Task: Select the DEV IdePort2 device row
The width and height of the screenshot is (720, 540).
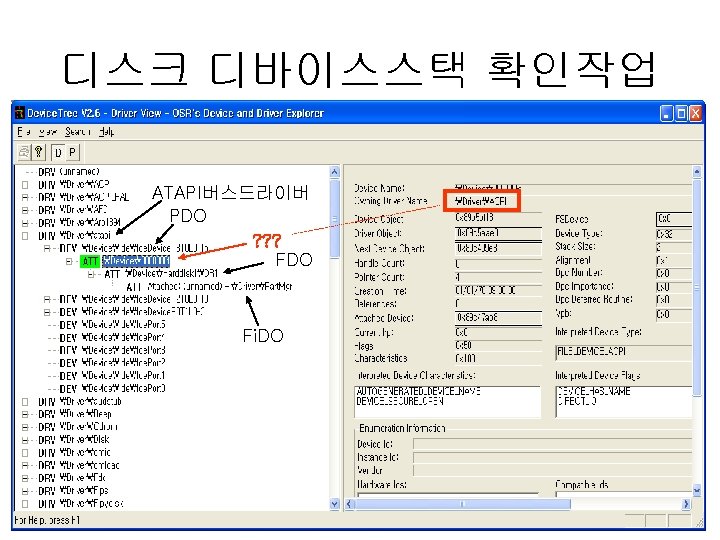Action: click(112, 363)
